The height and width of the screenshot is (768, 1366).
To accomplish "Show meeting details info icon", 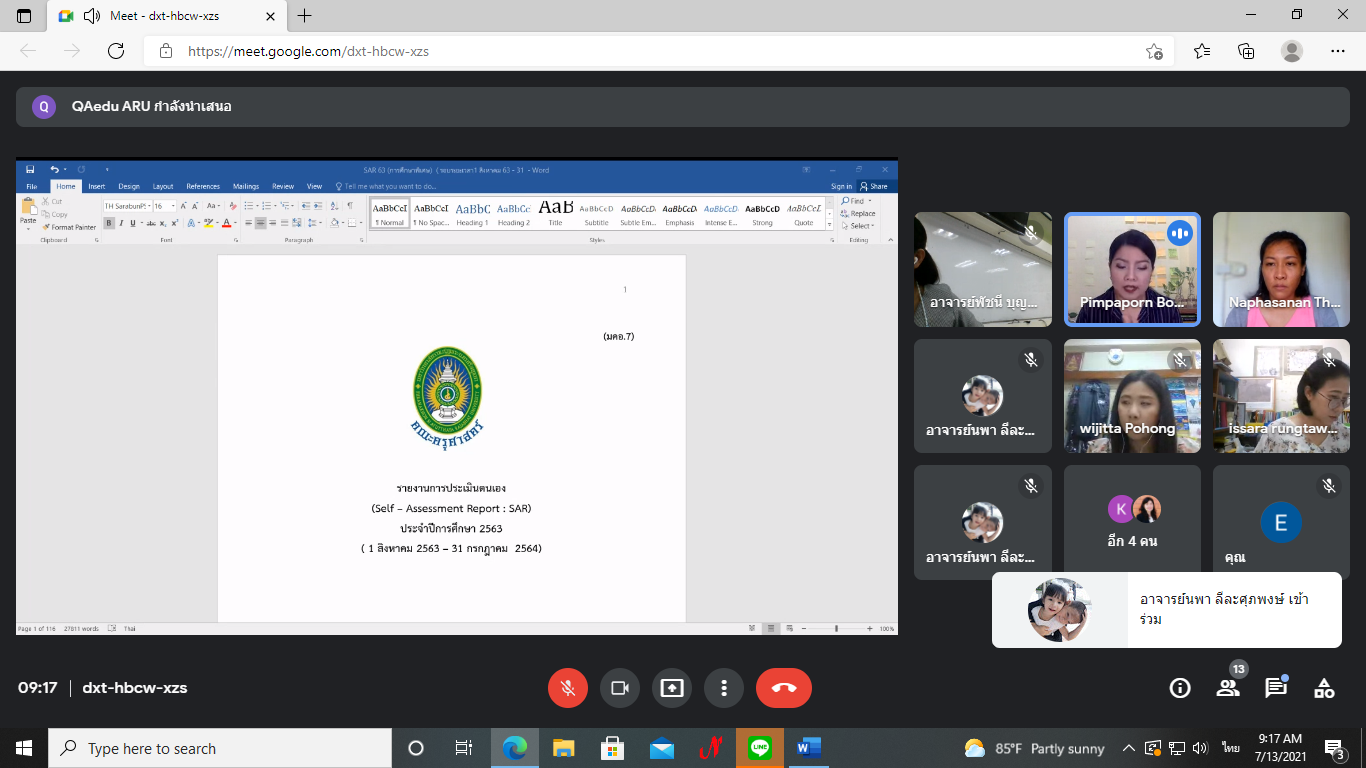I will click(1180, 688).
